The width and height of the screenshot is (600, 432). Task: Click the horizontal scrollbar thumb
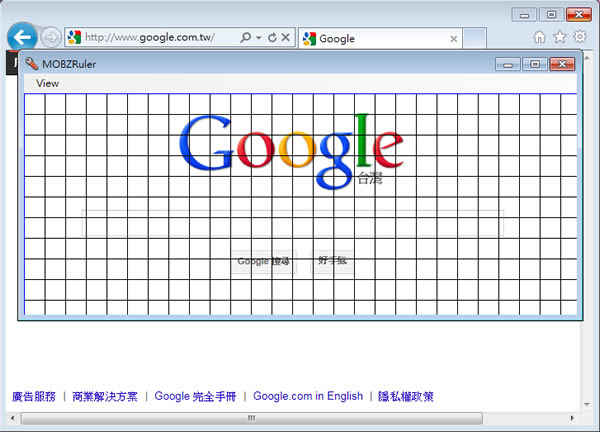tap(265, 418)
